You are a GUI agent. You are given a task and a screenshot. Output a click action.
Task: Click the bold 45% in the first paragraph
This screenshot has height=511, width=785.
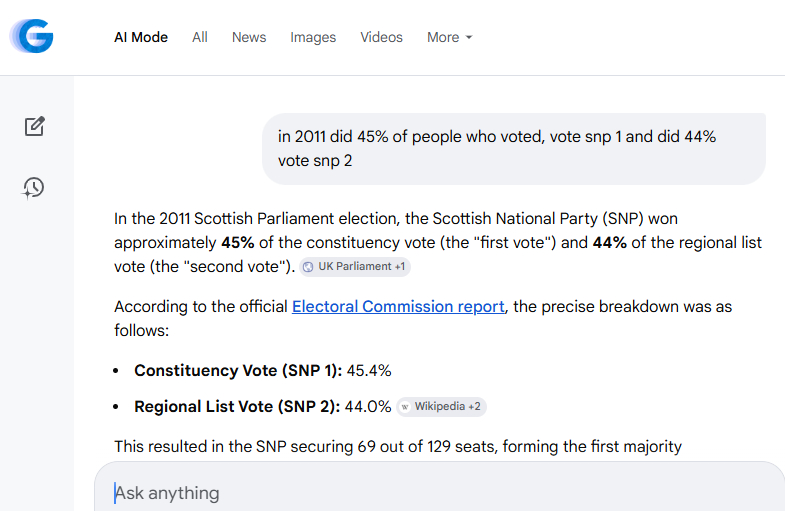coord(238,243)
